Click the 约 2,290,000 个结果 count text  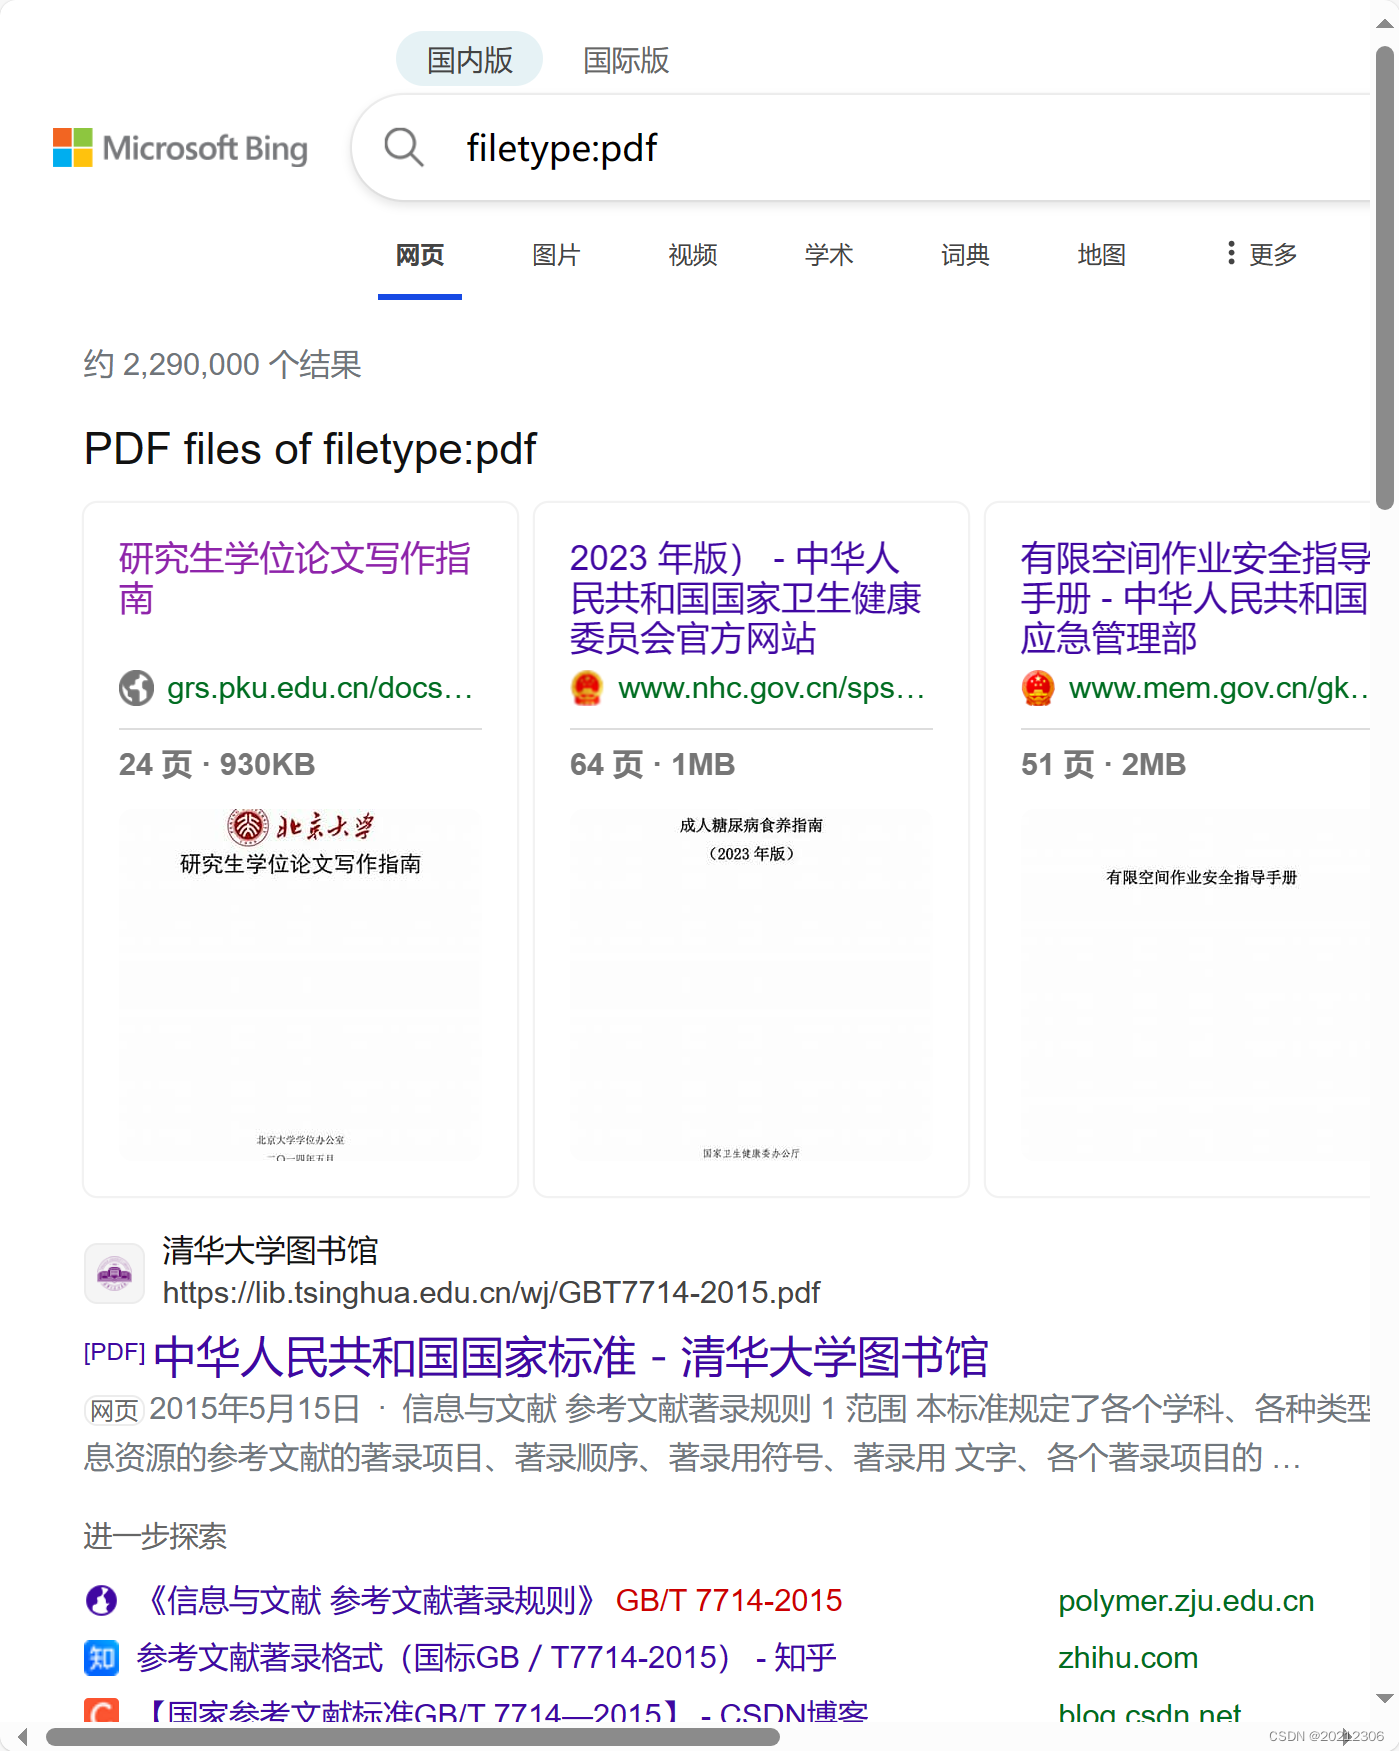[222, 364]
